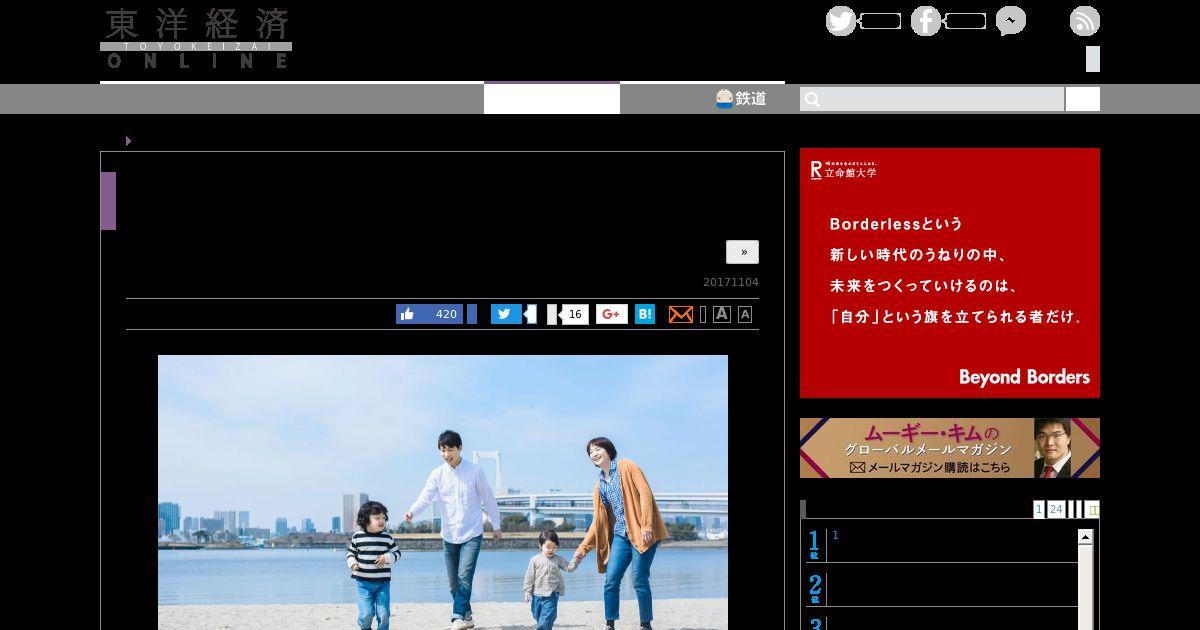Open the number 1 ranked article entry
1200x630 pixels.
[942, 545]
